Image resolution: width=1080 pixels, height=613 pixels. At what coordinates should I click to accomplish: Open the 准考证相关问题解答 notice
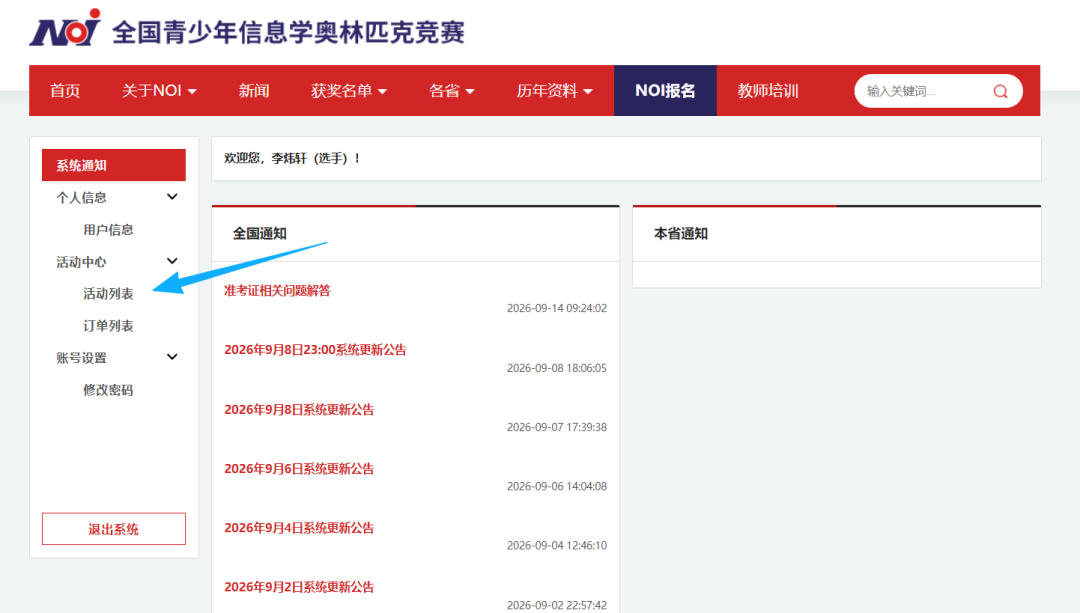pyautogui.click(x=277, y=291)
